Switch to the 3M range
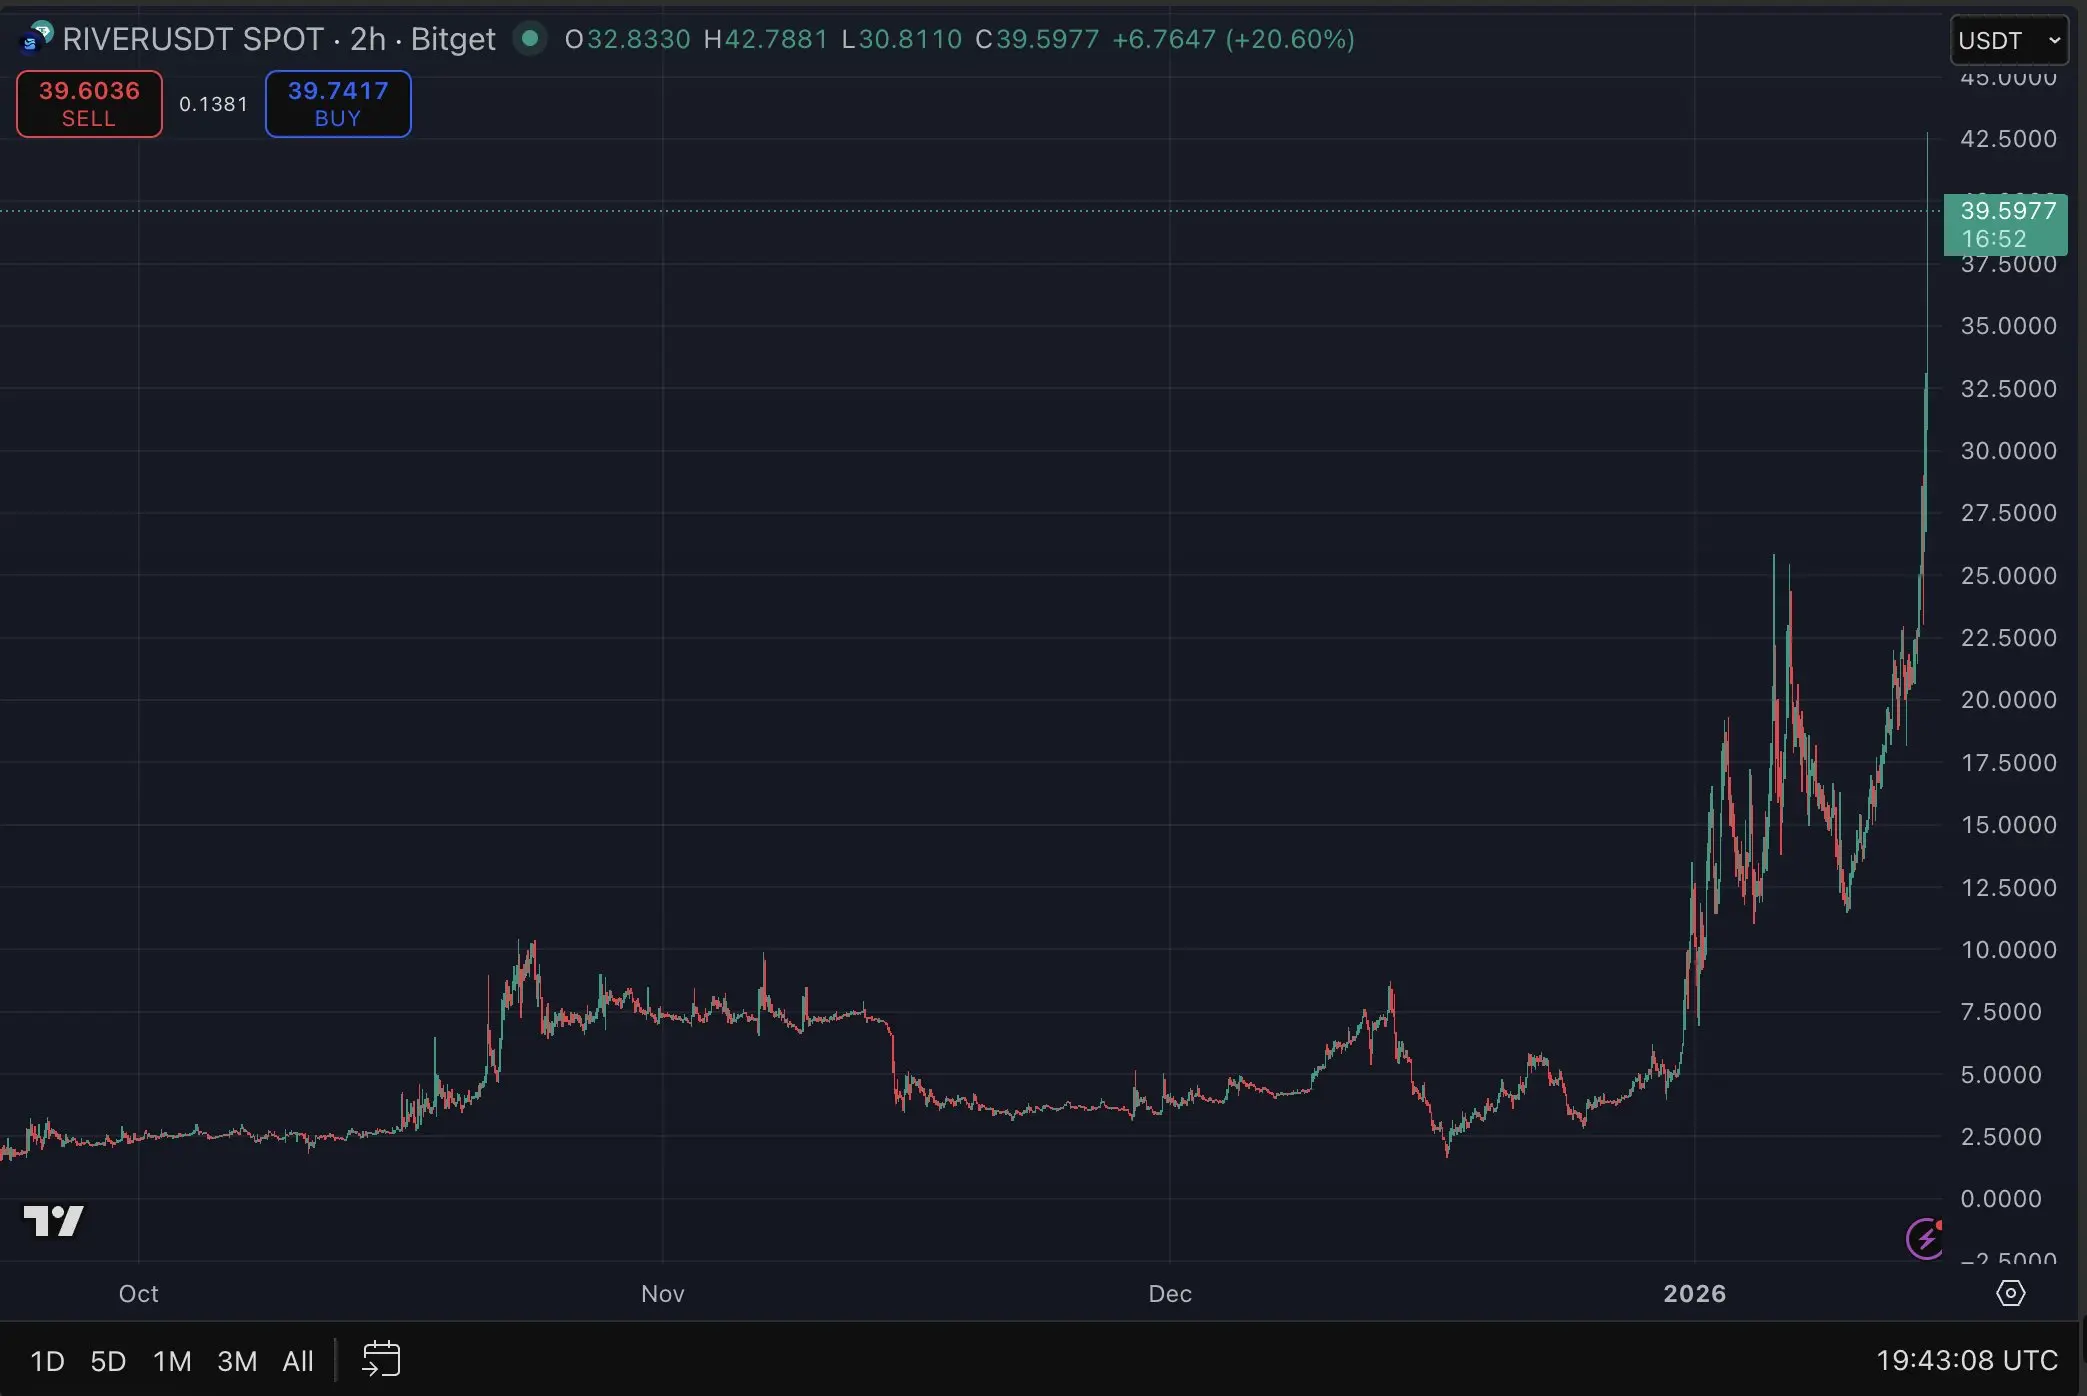This screenshot has width=2087, height=1396. click(x=237, y=1361)
